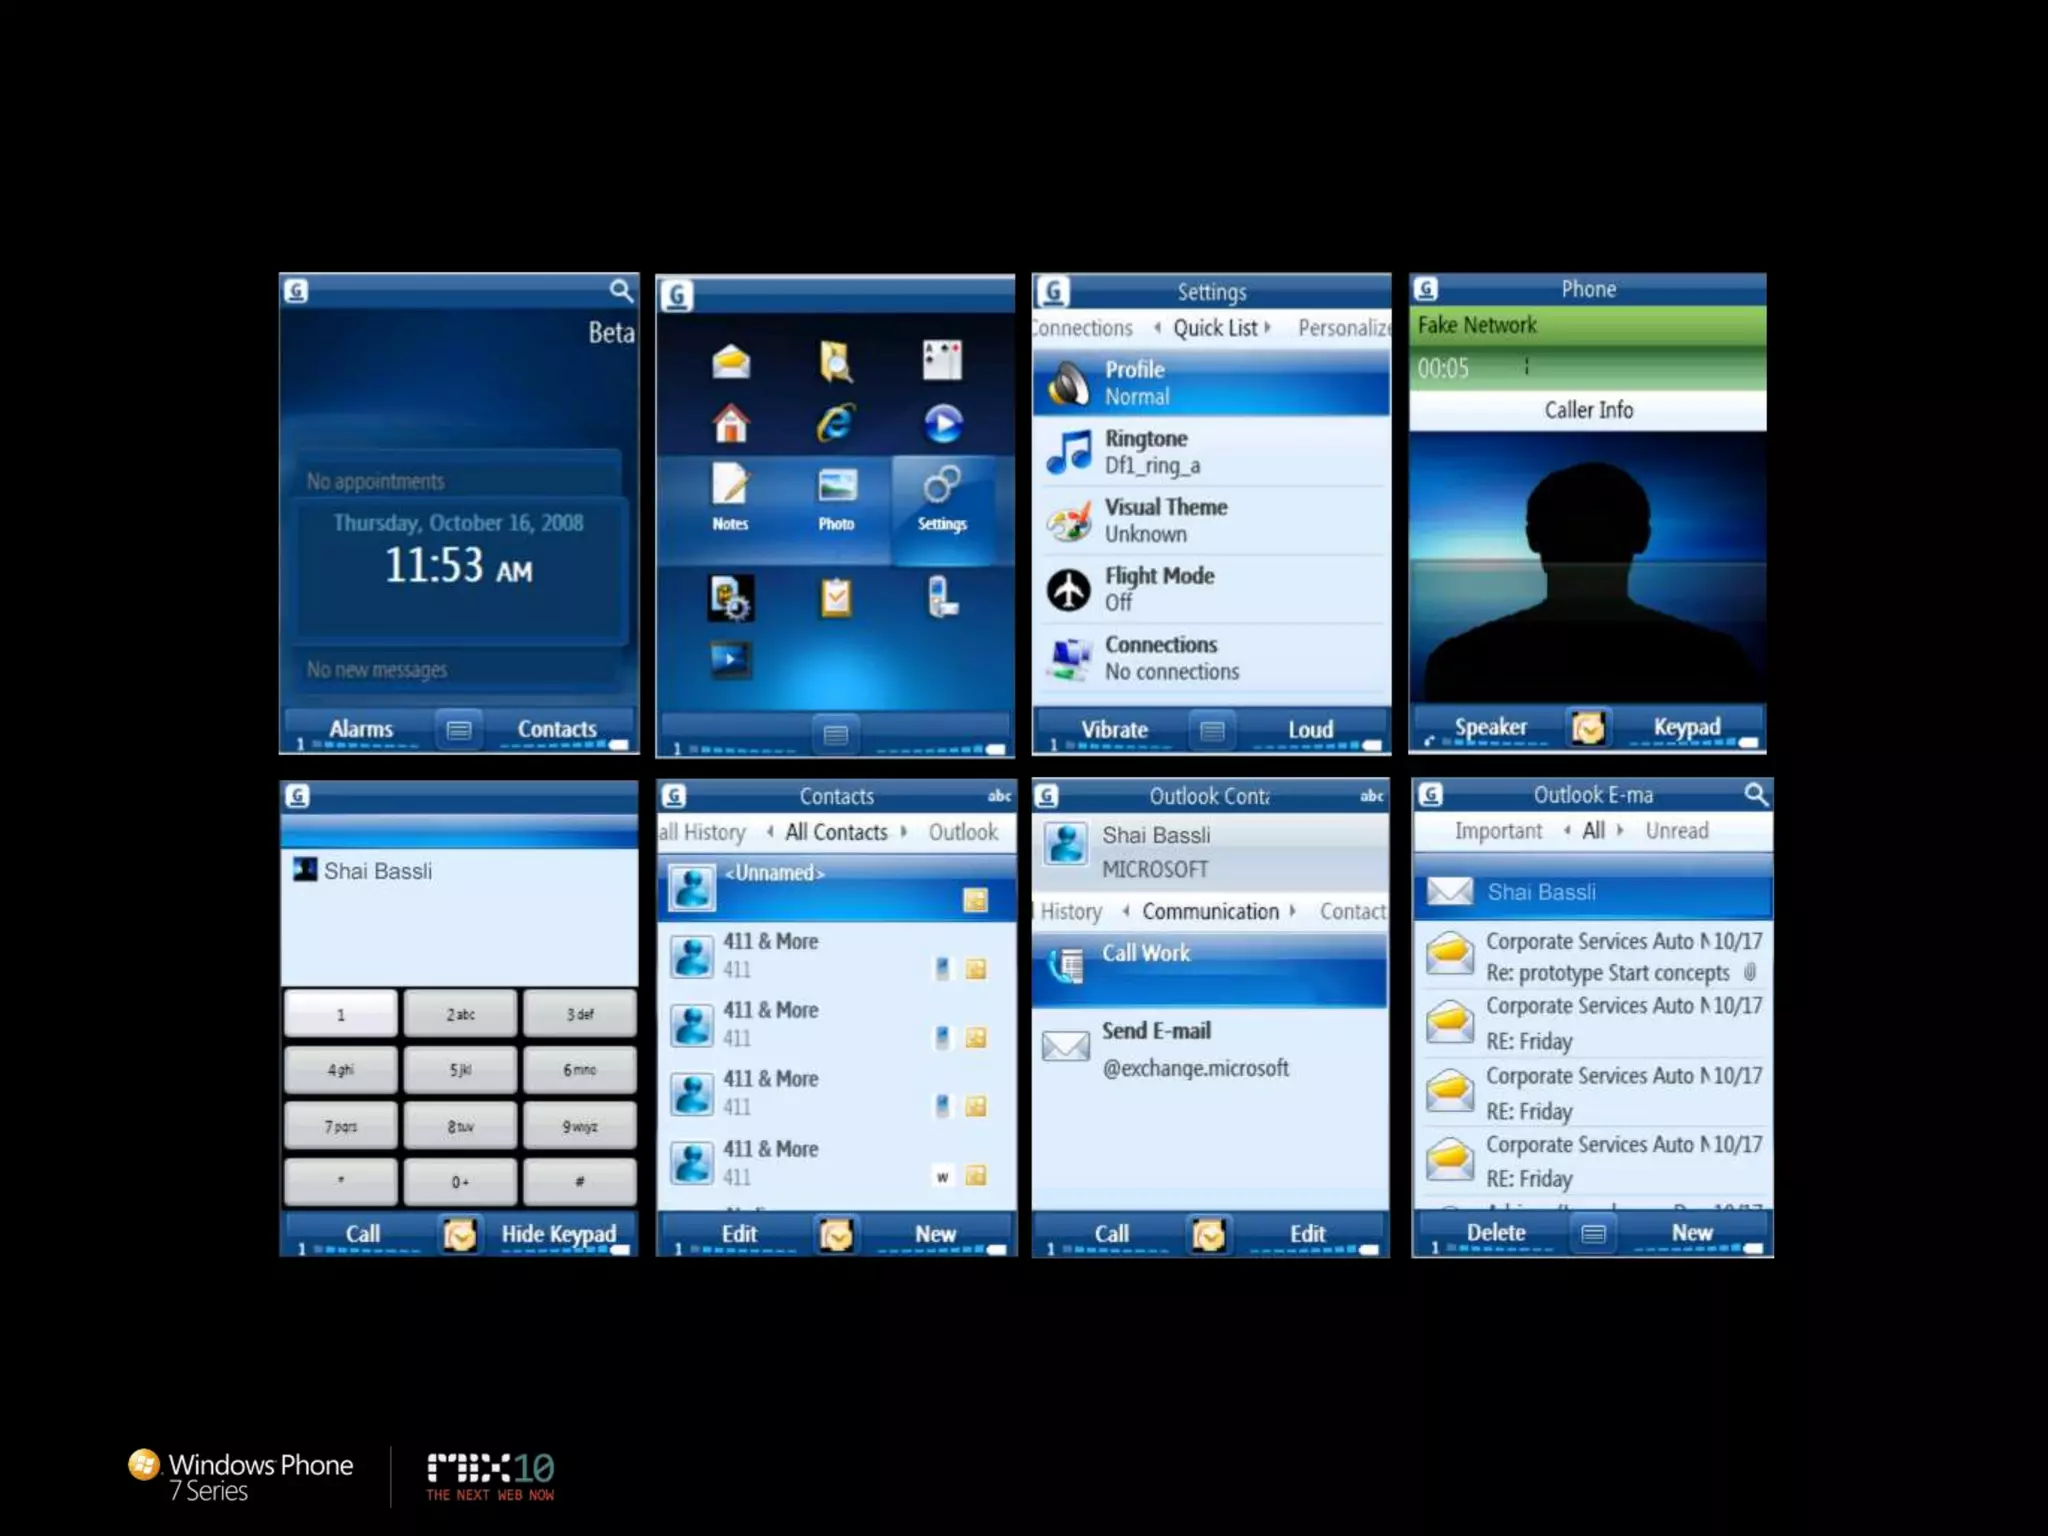Select the Profile Normal setting row
The image size is (2048, 1536).
1210,383
